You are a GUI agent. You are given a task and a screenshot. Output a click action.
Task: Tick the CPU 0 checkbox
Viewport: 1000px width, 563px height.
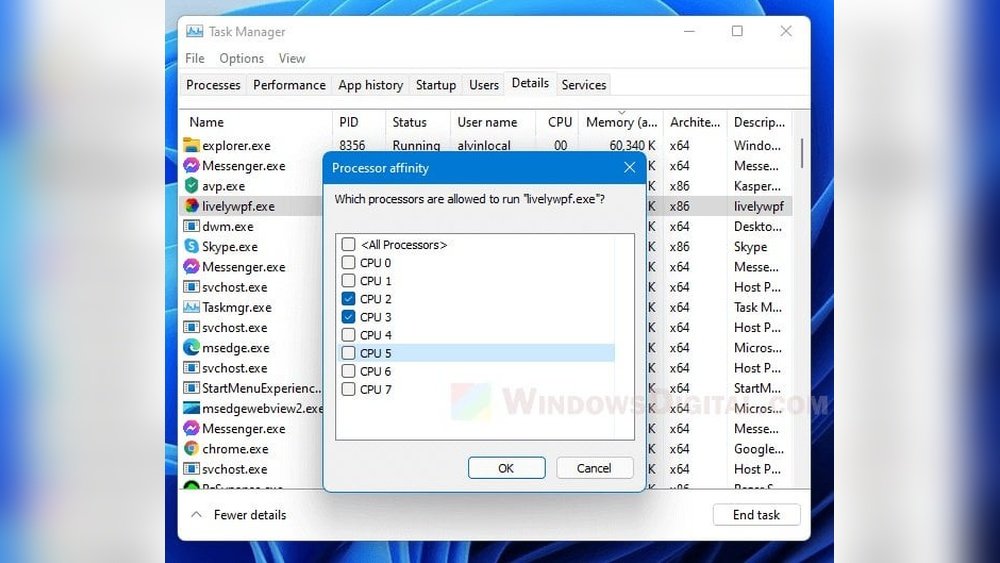click(348, 263)
